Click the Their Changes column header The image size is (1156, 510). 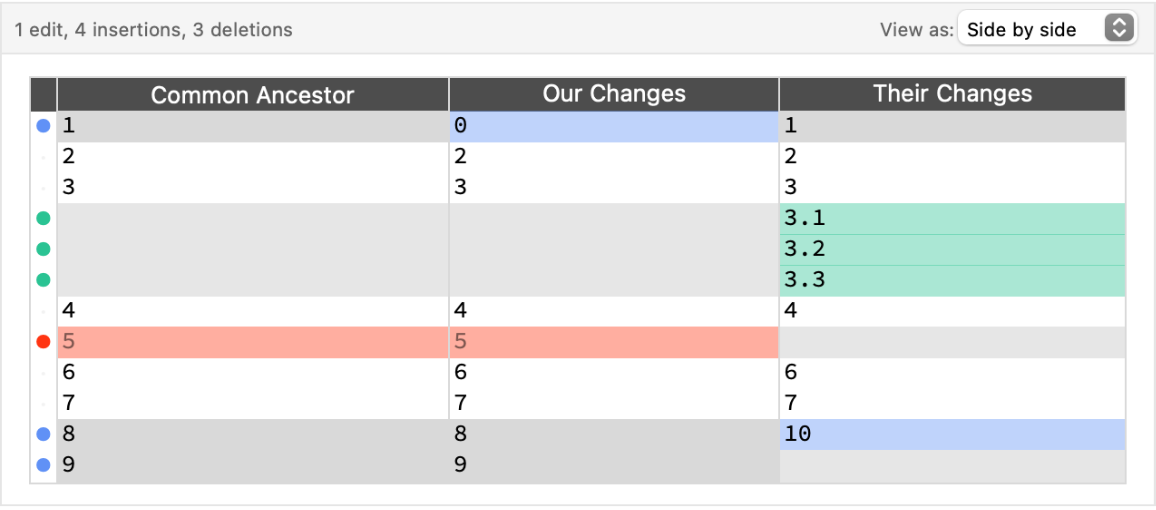pos(951,94)
